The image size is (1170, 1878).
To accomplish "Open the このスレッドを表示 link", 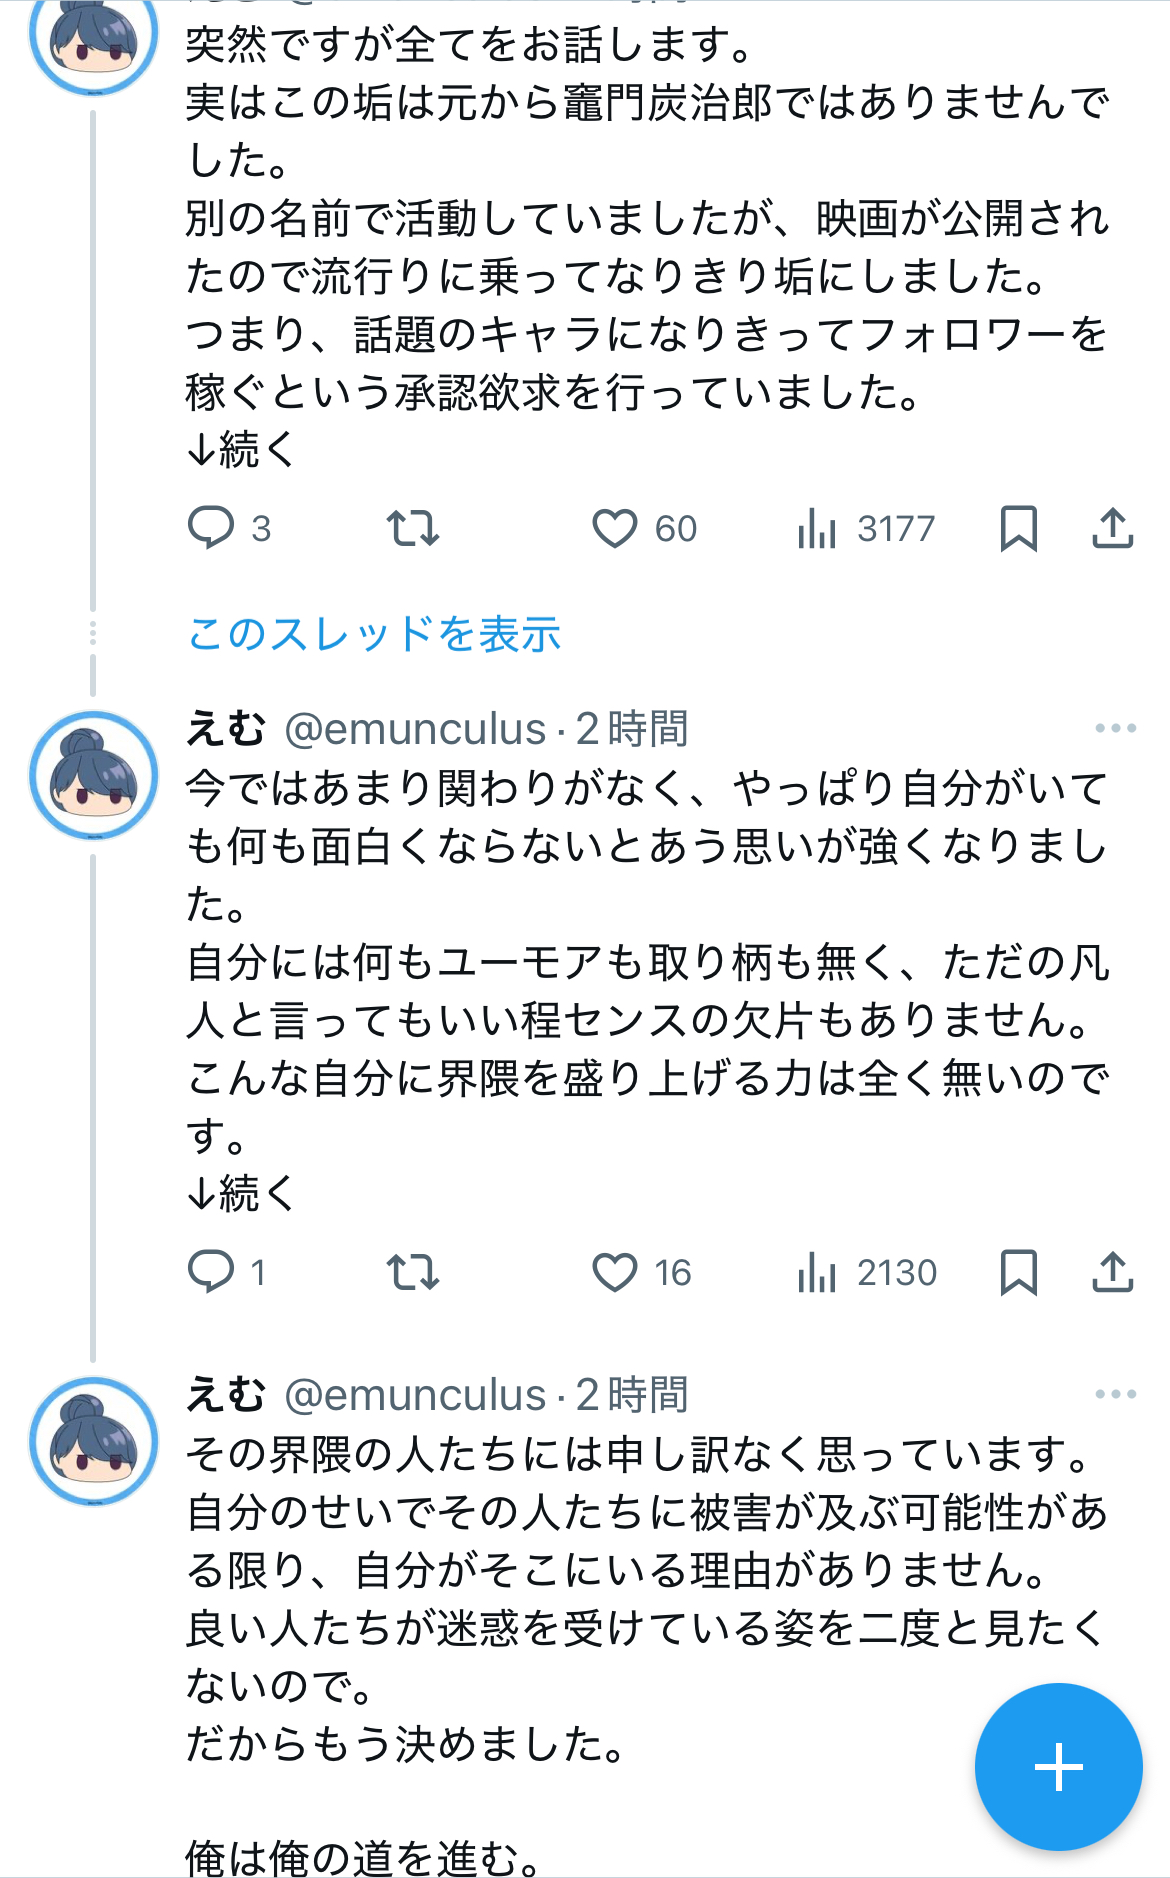I will point(374,634).
